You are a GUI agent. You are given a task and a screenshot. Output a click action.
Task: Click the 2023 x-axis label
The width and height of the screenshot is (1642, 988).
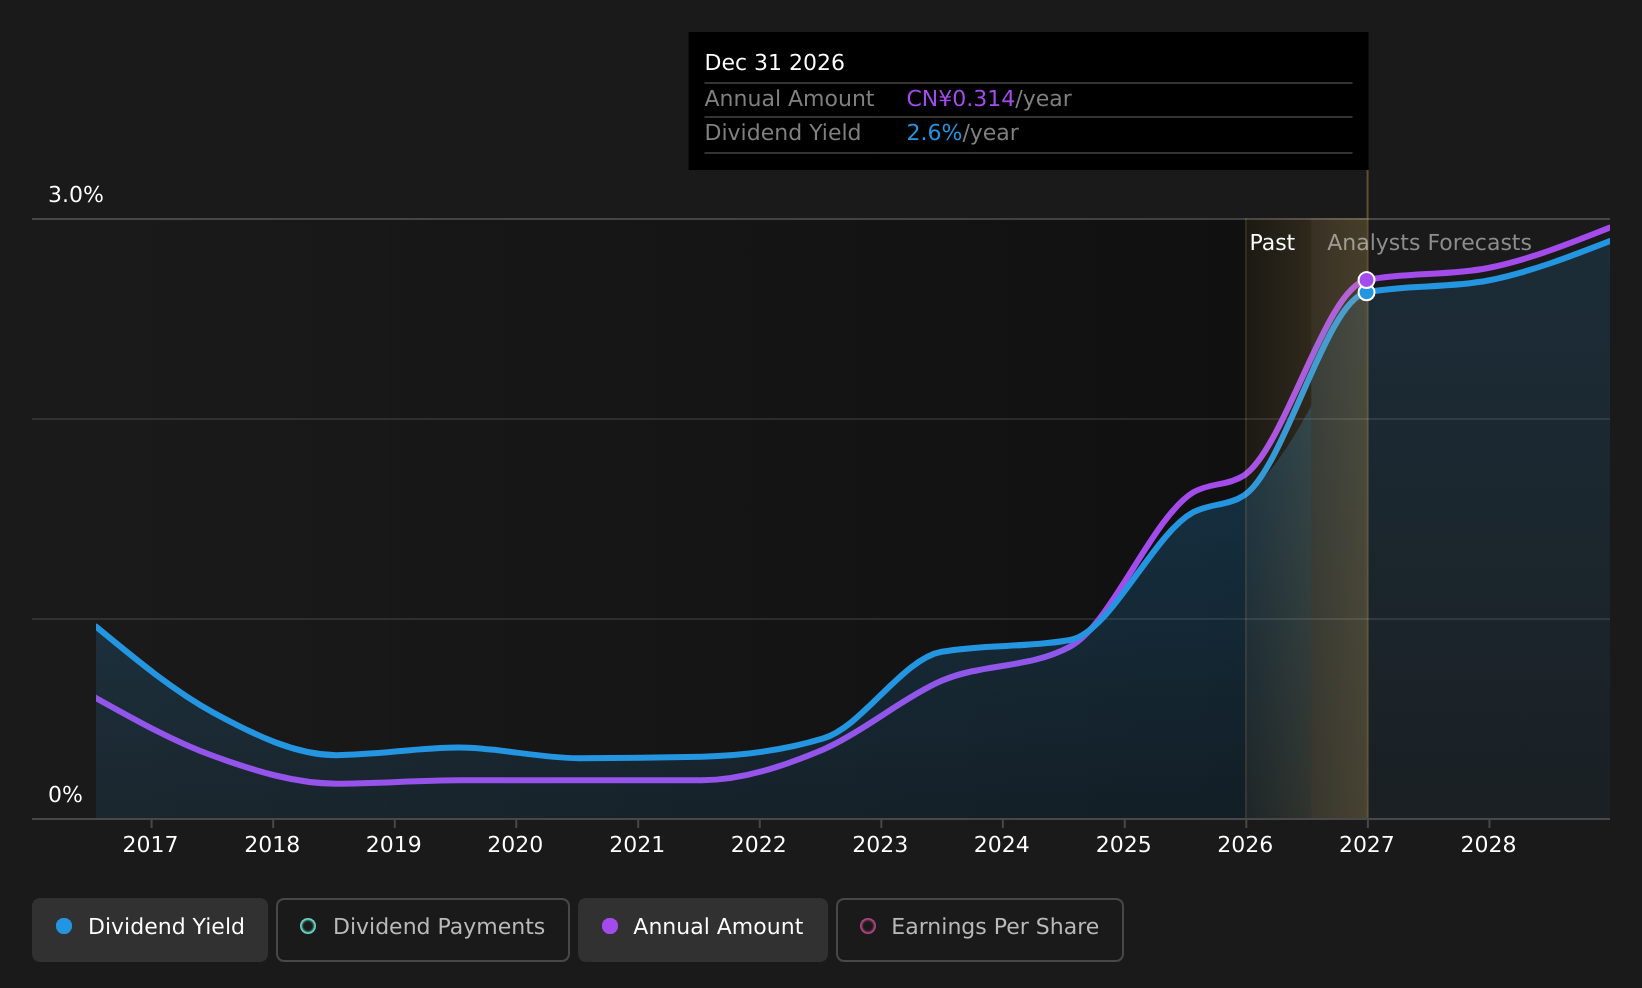(880, 845)
